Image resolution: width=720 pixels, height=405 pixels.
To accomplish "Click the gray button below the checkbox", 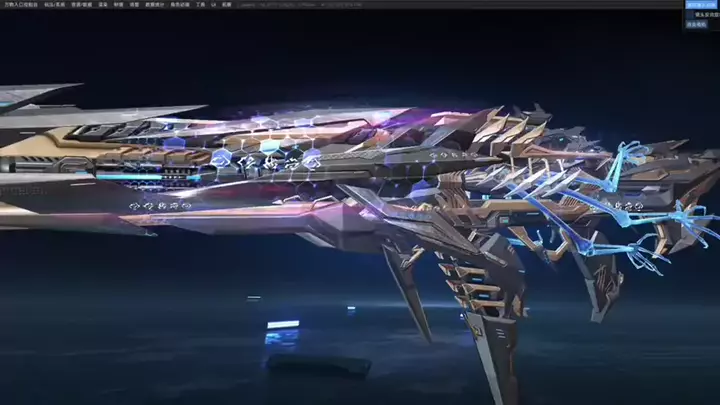I will tap(697, 24).
